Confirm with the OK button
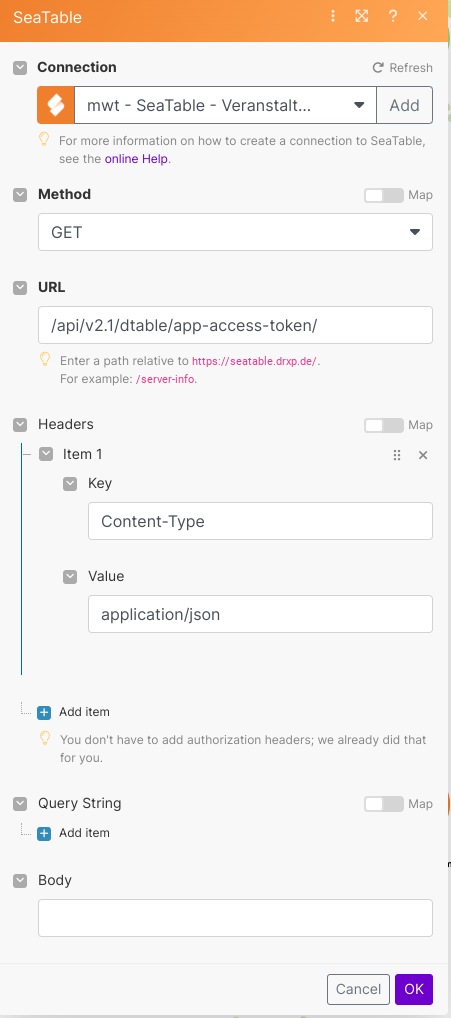This screenshot has width=451, height=1018. (414, 989)
